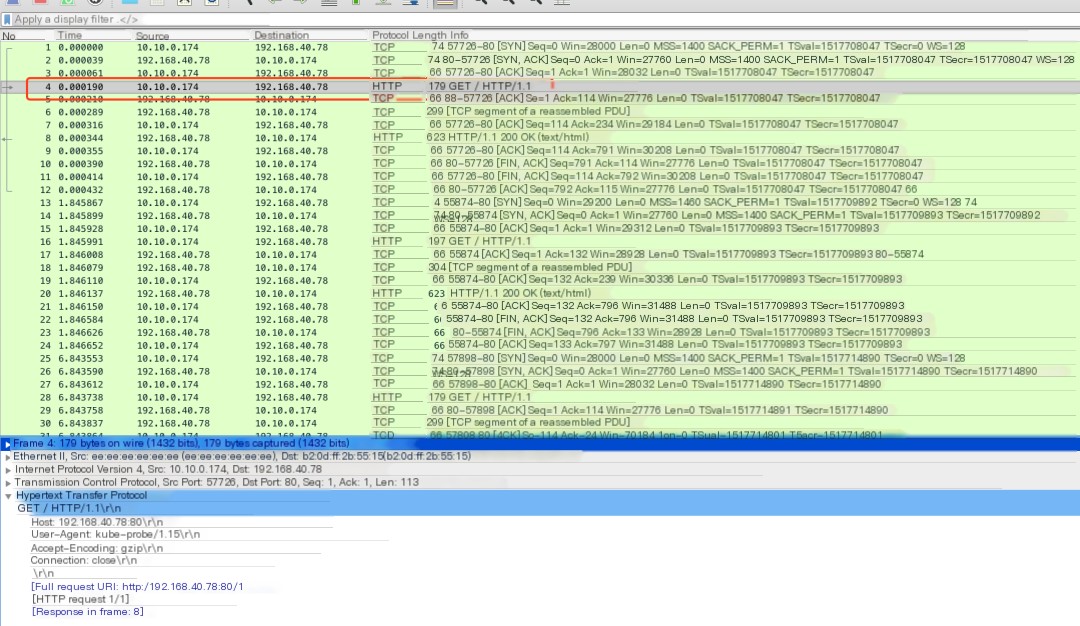This screenshot has width=1080, height=626.
Task: Expand the Transmission Control Protocol arrow
Action: [8, 483]
